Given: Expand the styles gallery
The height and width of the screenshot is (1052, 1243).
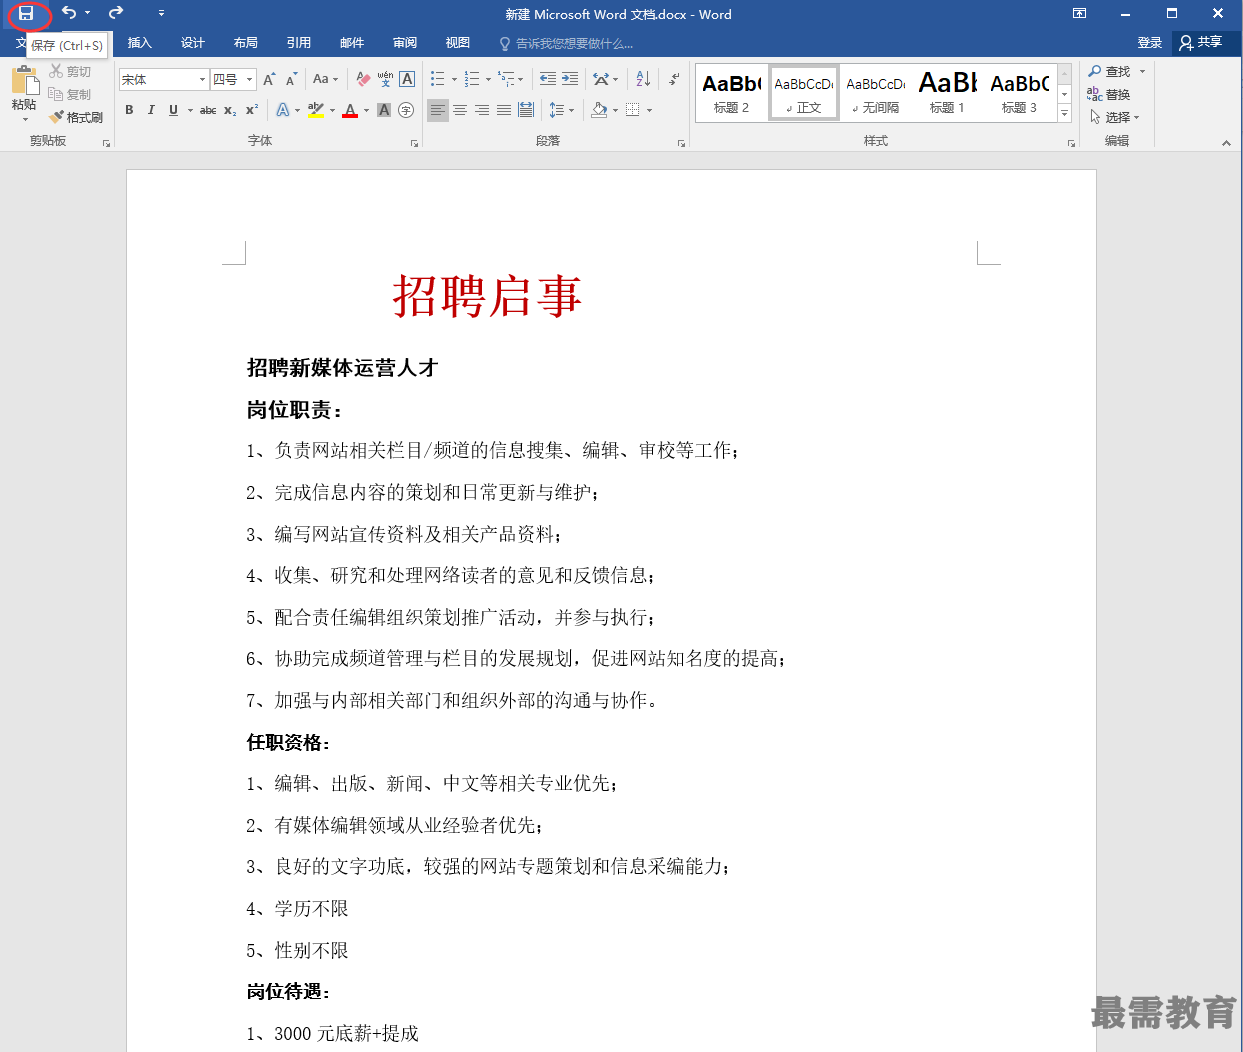Looking at the screenshot, I should tap(1064, 114).
